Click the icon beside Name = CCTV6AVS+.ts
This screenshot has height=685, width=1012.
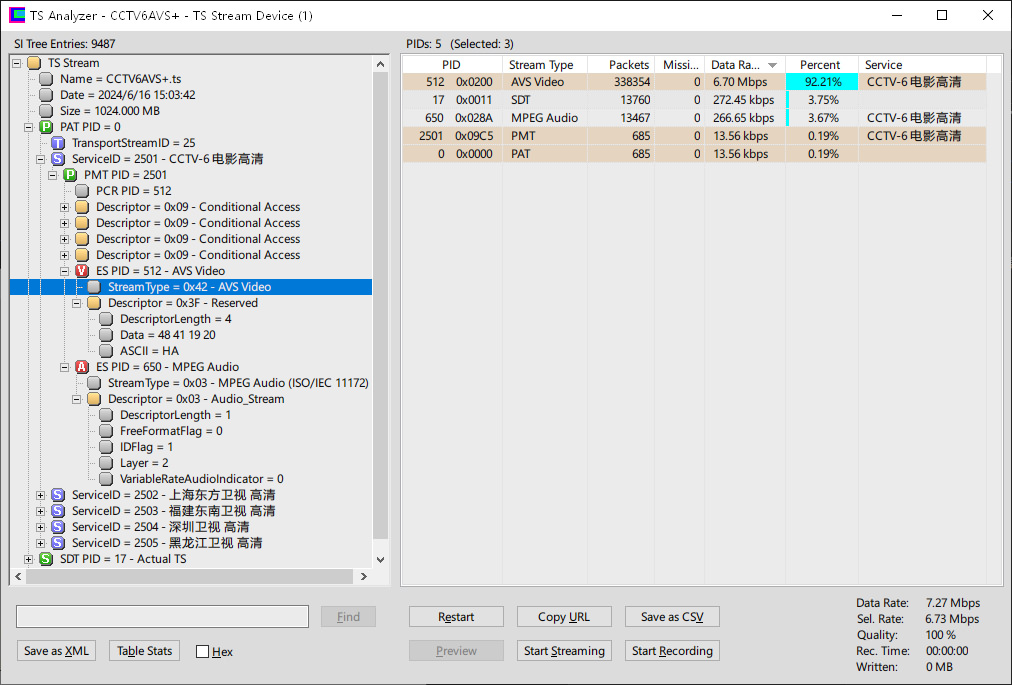click(x=46, y=79)
